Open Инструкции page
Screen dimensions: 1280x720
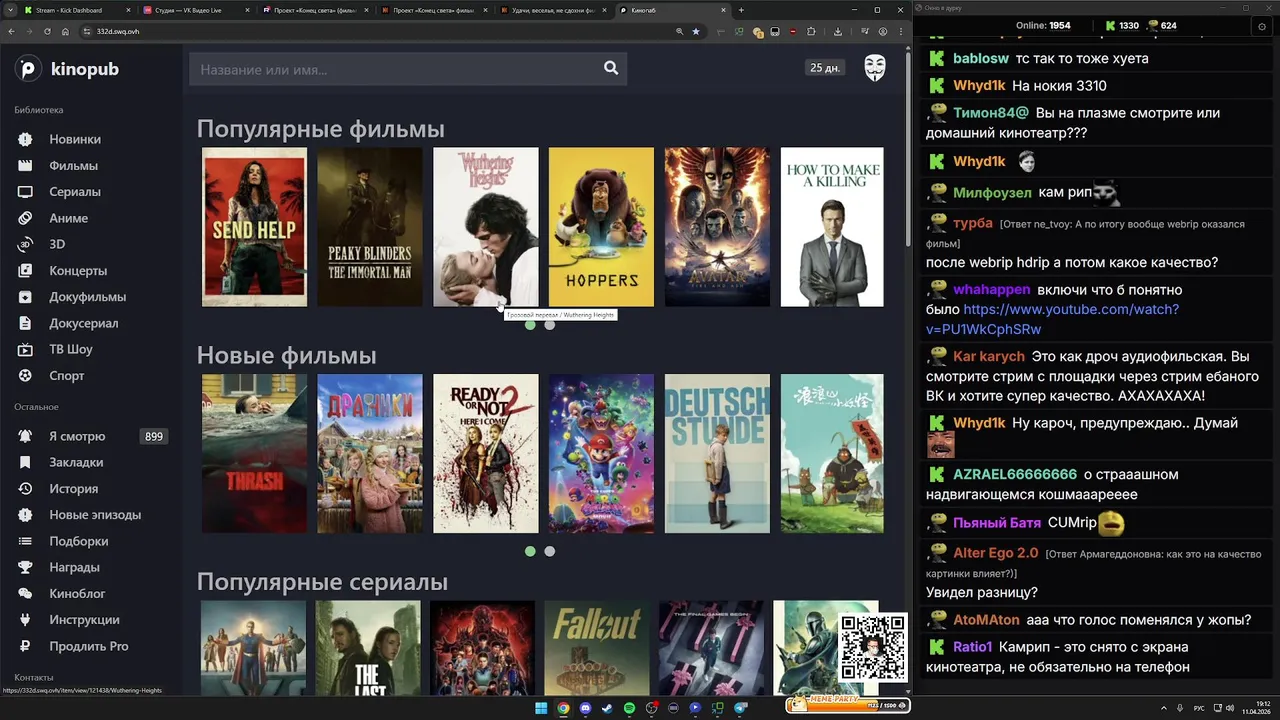[84, 620]
